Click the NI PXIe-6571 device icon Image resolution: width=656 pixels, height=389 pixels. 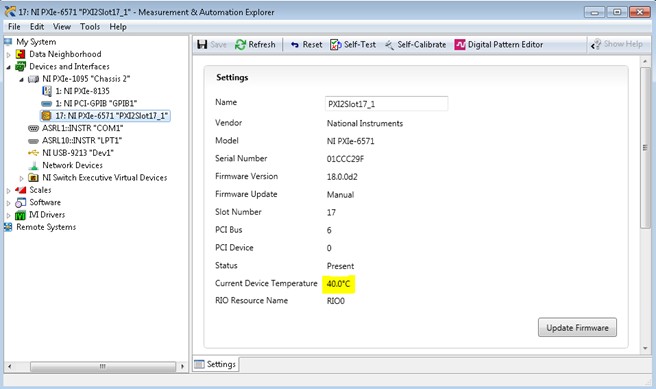pos(46,115)
